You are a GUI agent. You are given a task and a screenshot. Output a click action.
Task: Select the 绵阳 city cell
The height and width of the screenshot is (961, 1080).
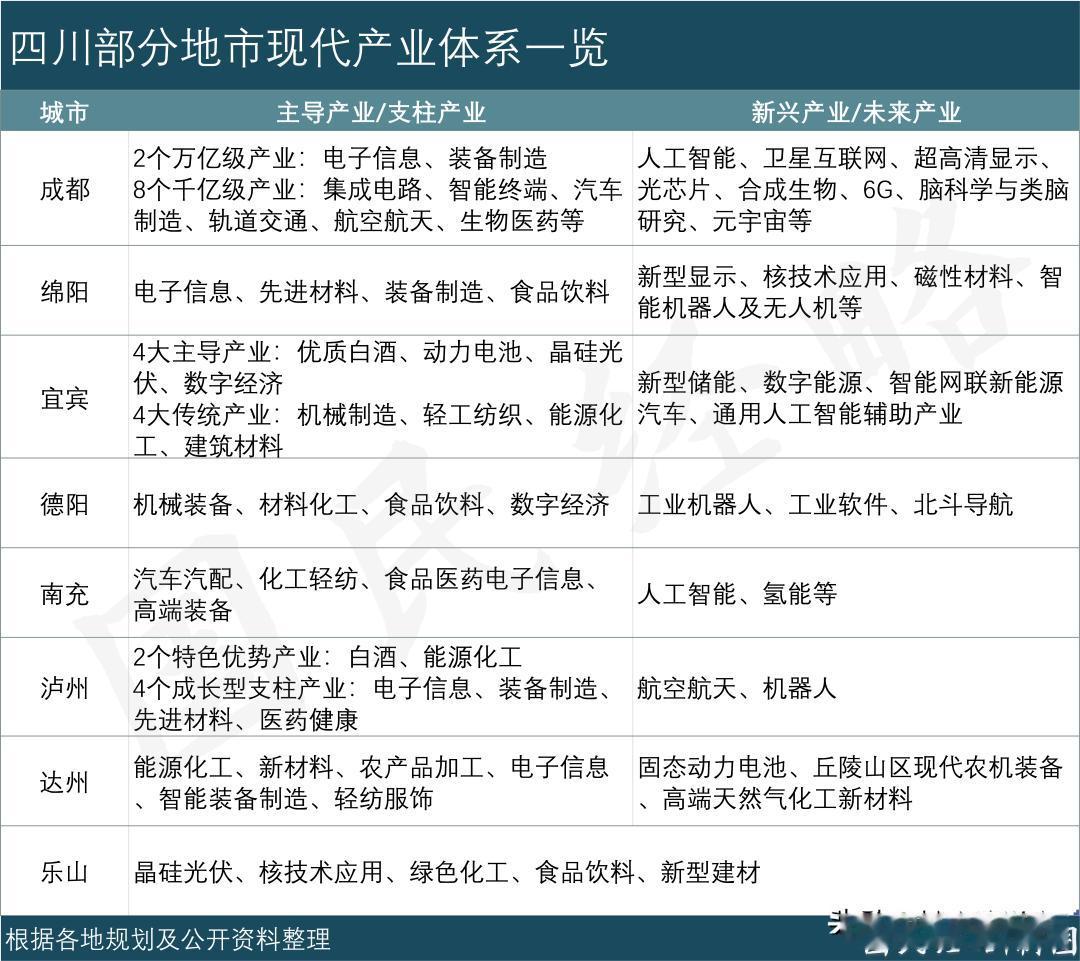click(64, 291)
